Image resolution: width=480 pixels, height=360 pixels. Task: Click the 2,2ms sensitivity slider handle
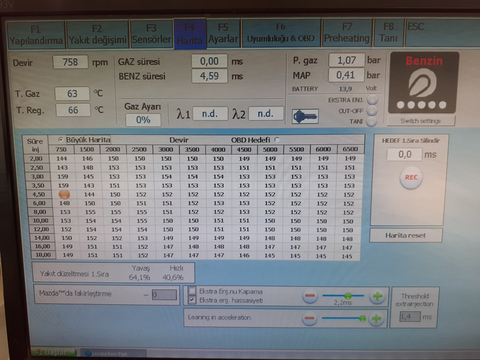[348, 296]
